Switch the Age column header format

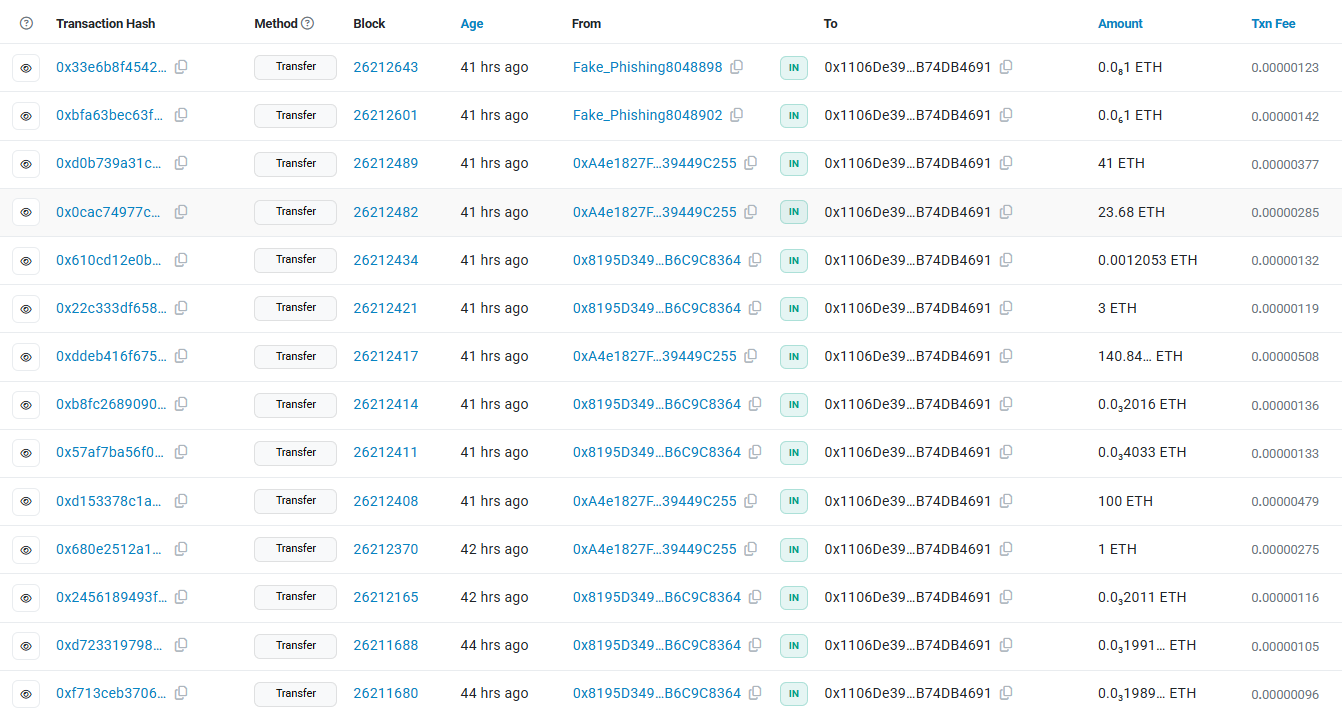coord(472,23)
